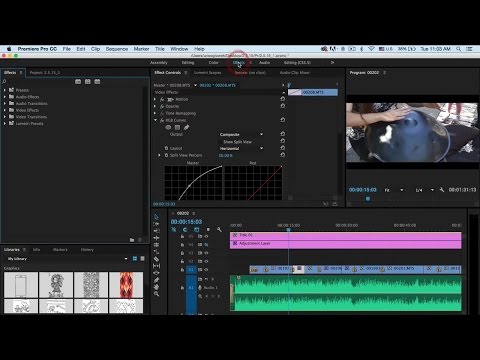Click the free draw bezier pen mask icon
Viewport: 480px width, 360px height.
pyautogui.click(x=186, y=127)
